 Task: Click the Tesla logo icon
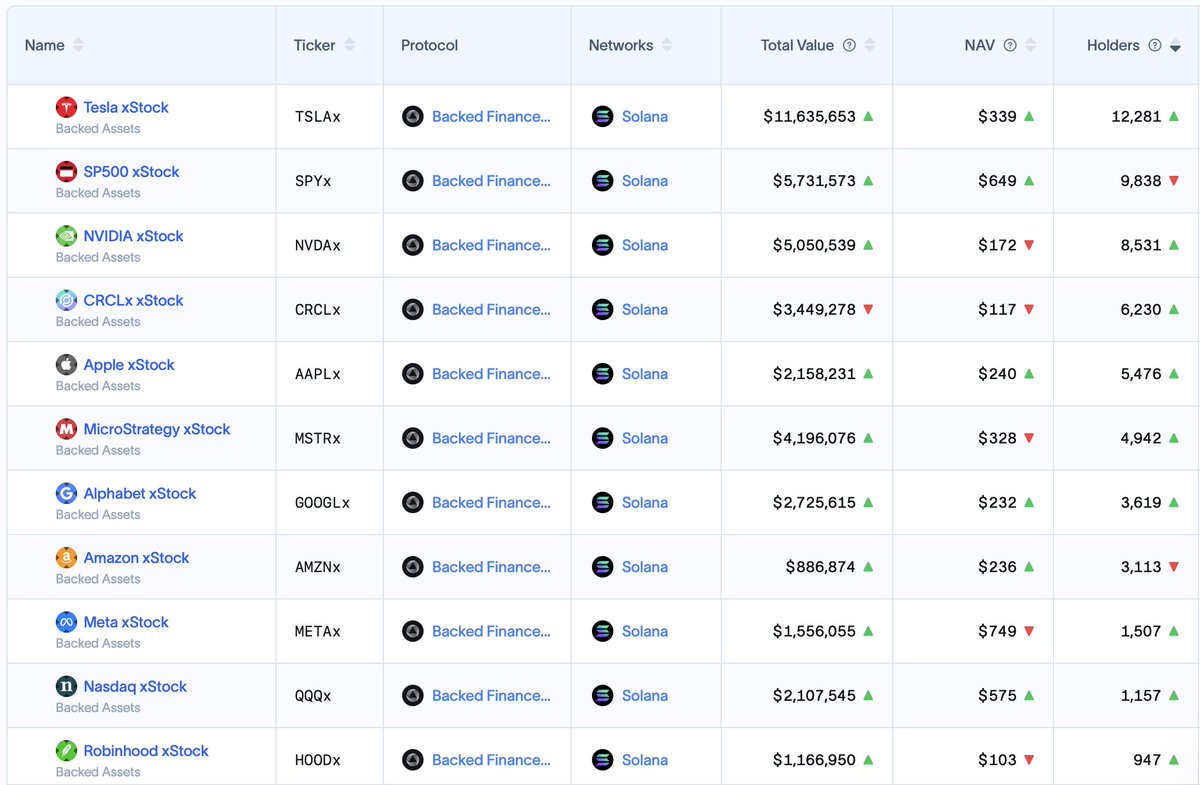pyautogui.click(x=67, y=107)
